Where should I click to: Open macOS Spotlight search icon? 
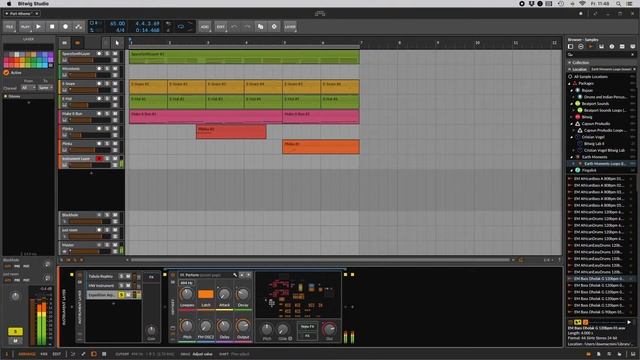tap(619, 3)
